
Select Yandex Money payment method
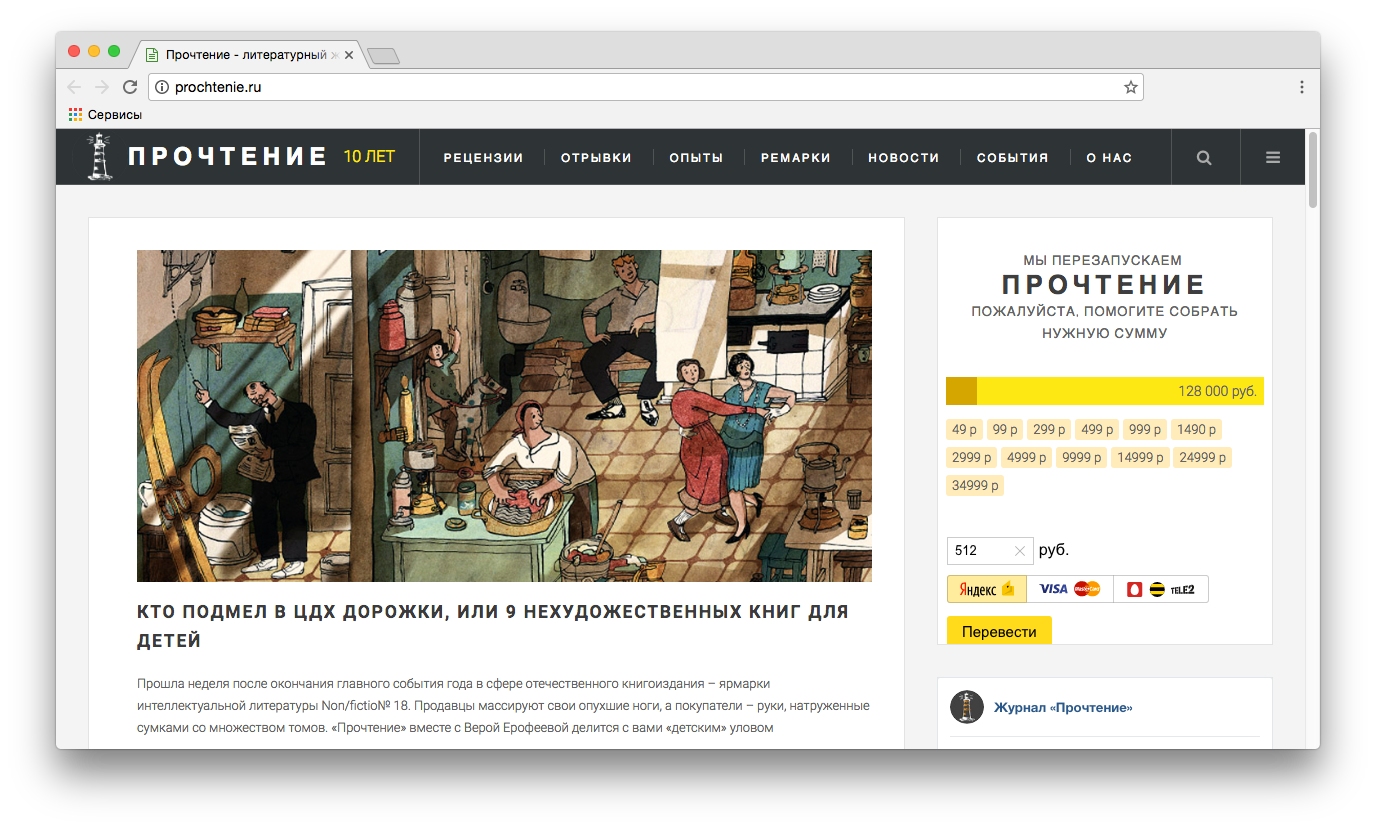click(x=987, y=589)
